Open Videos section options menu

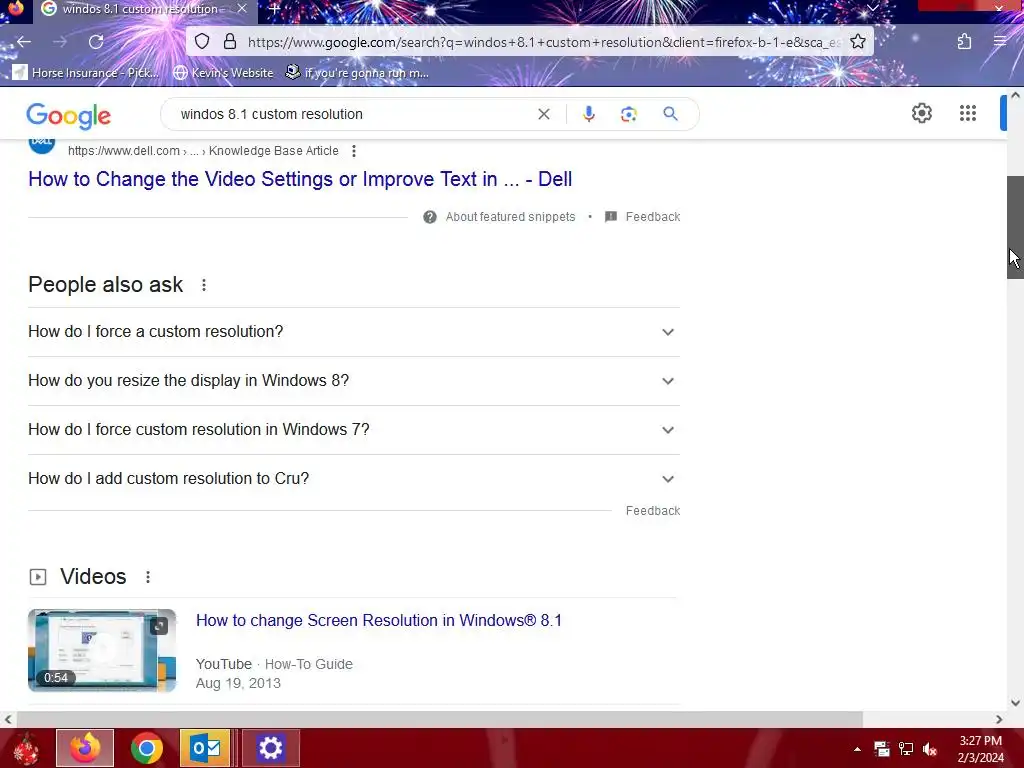[x=148, y=577]
